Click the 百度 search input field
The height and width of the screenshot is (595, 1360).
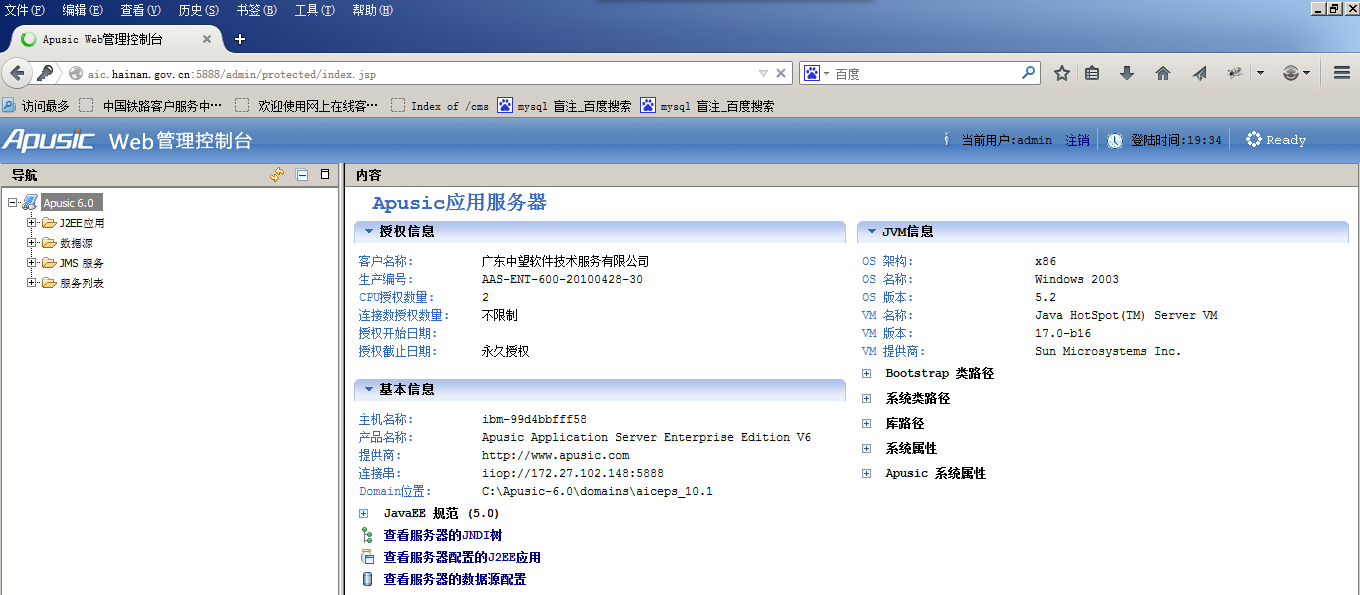(x=926, y=73)
